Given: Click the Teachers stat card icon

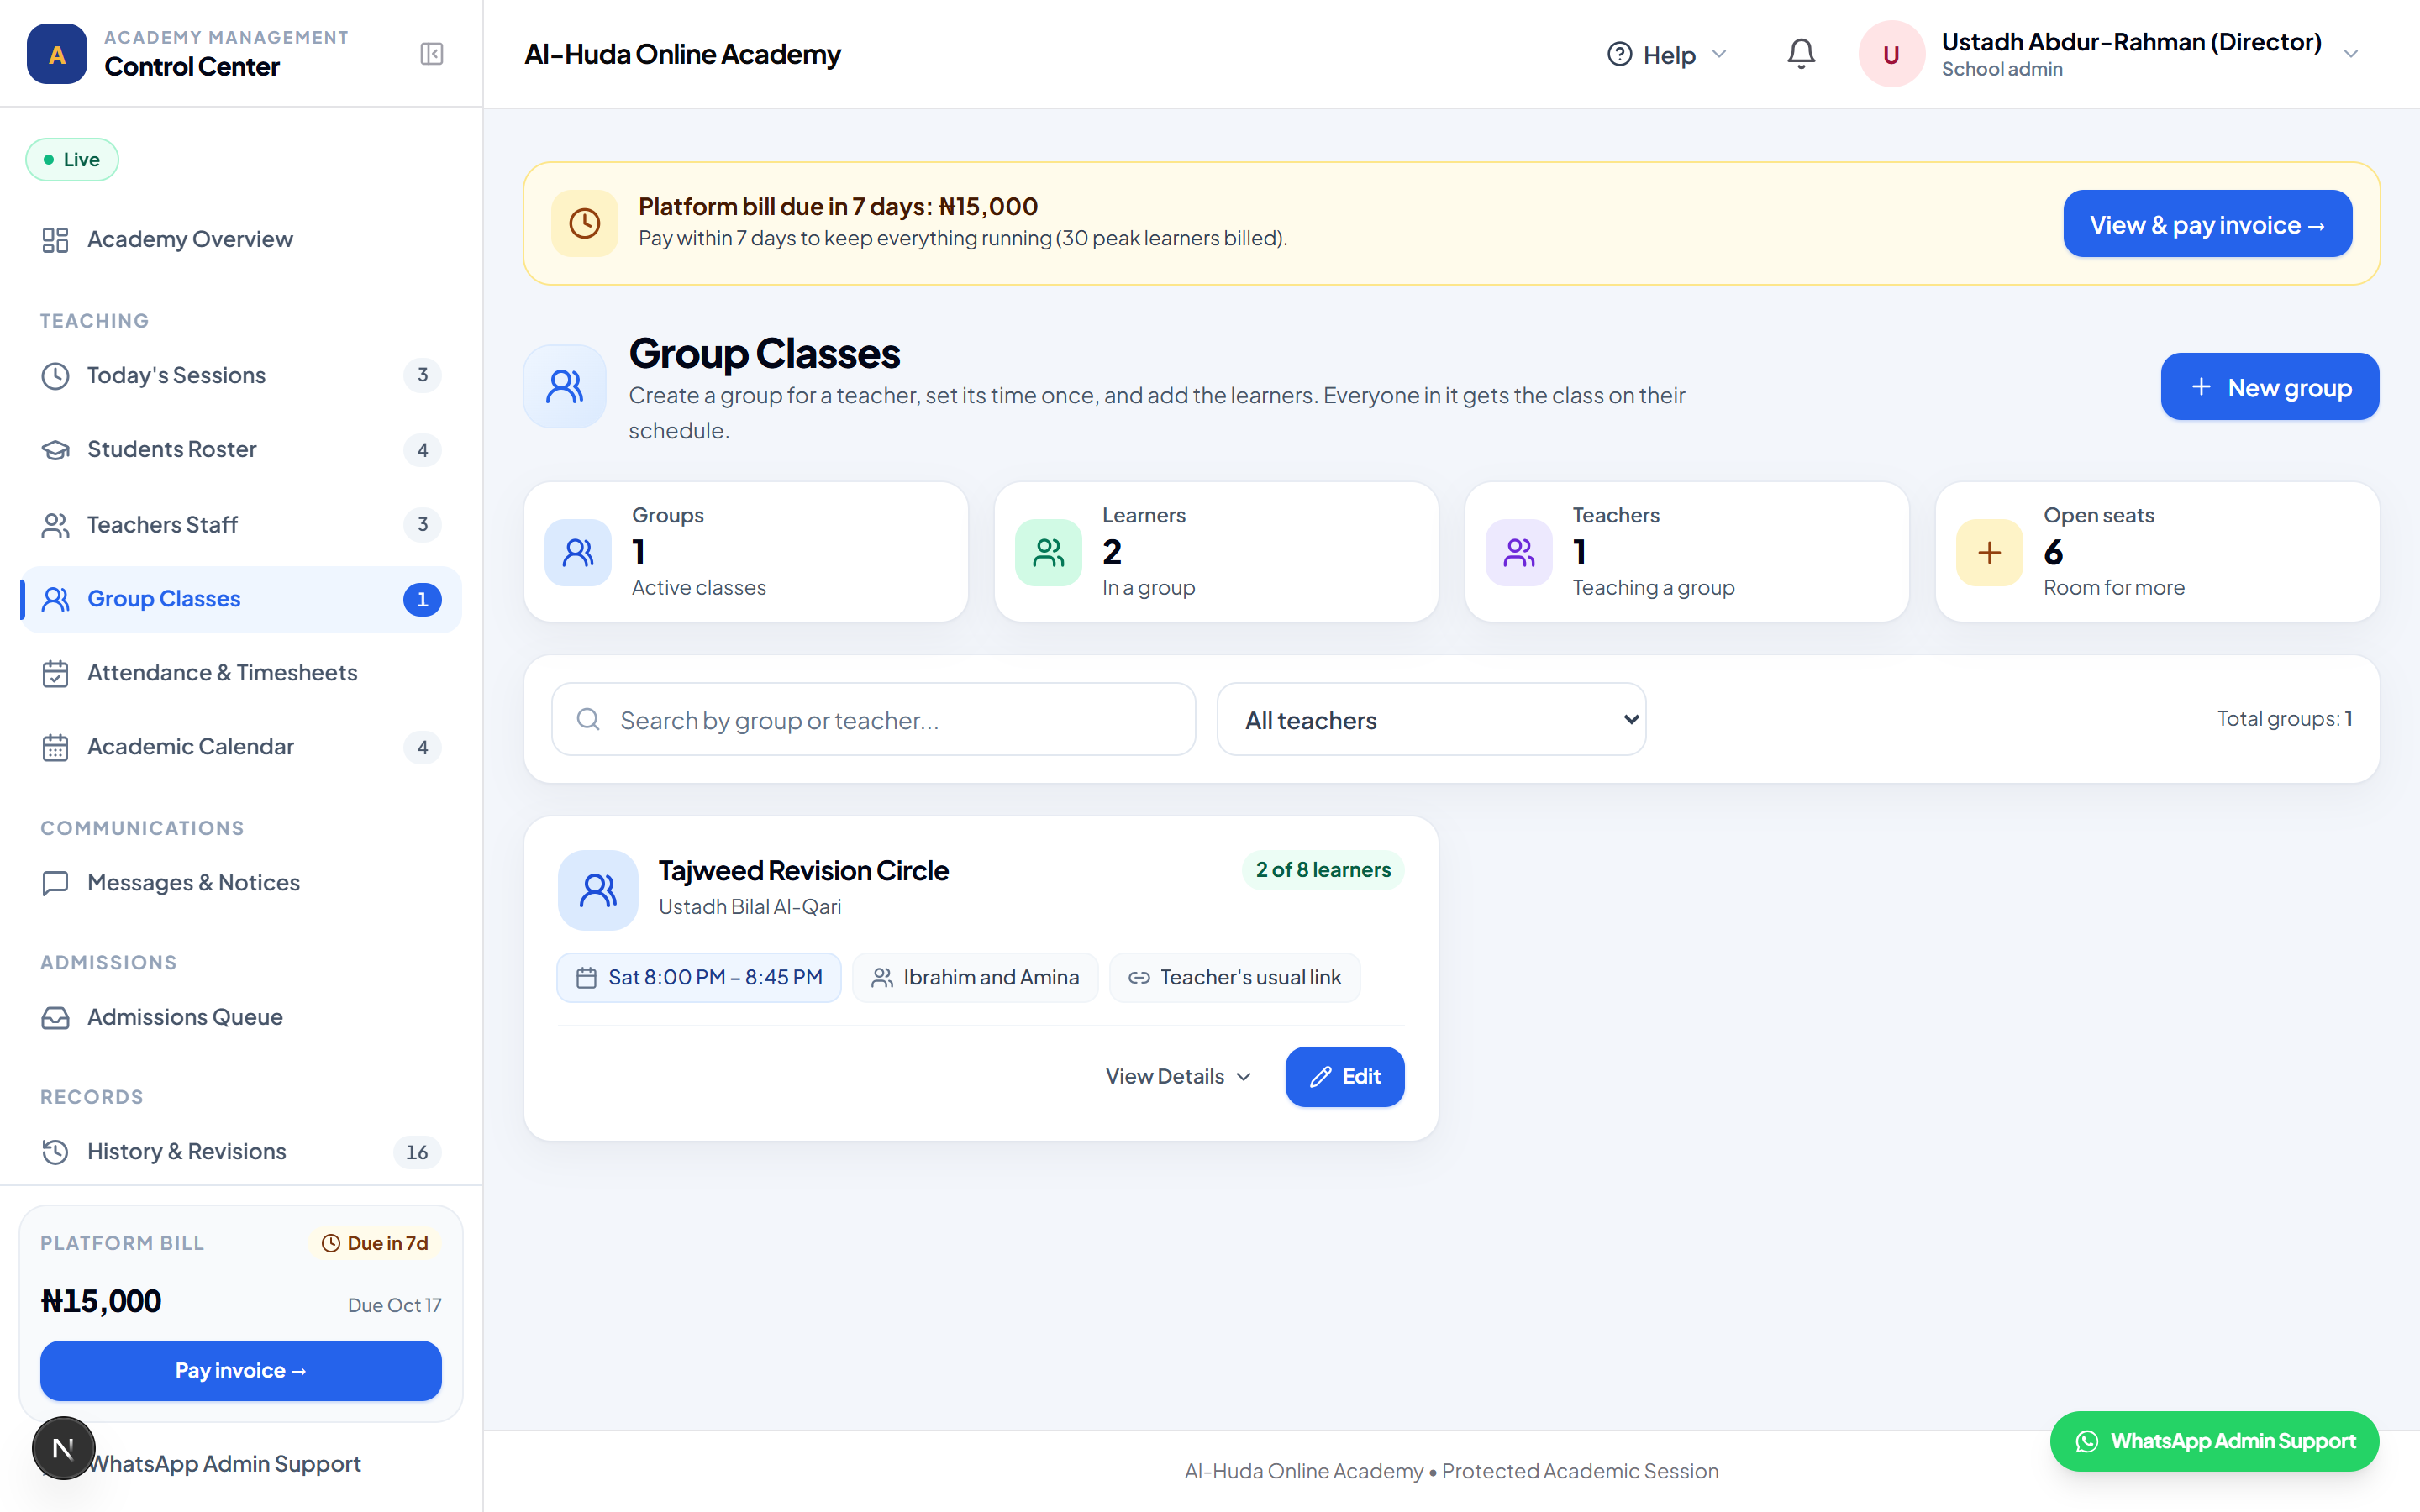Looking at the screenshot, I should point(1519,552).
